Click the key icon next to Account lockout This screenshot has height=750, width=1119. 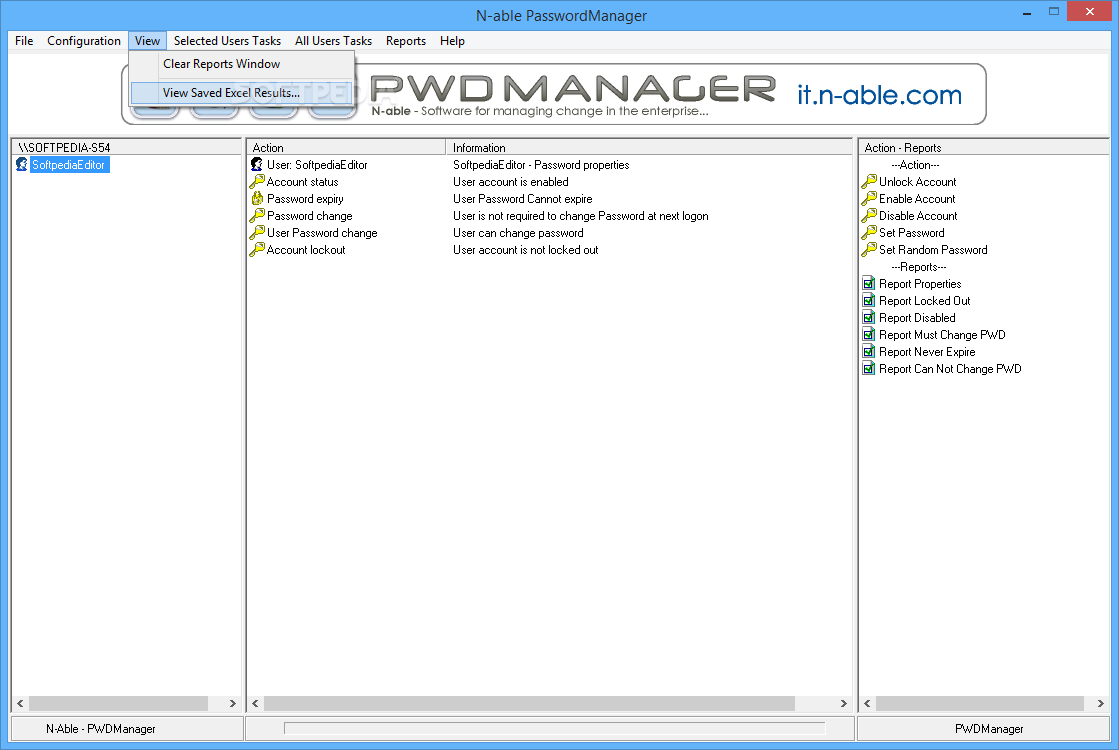click(x=256, y=250)
